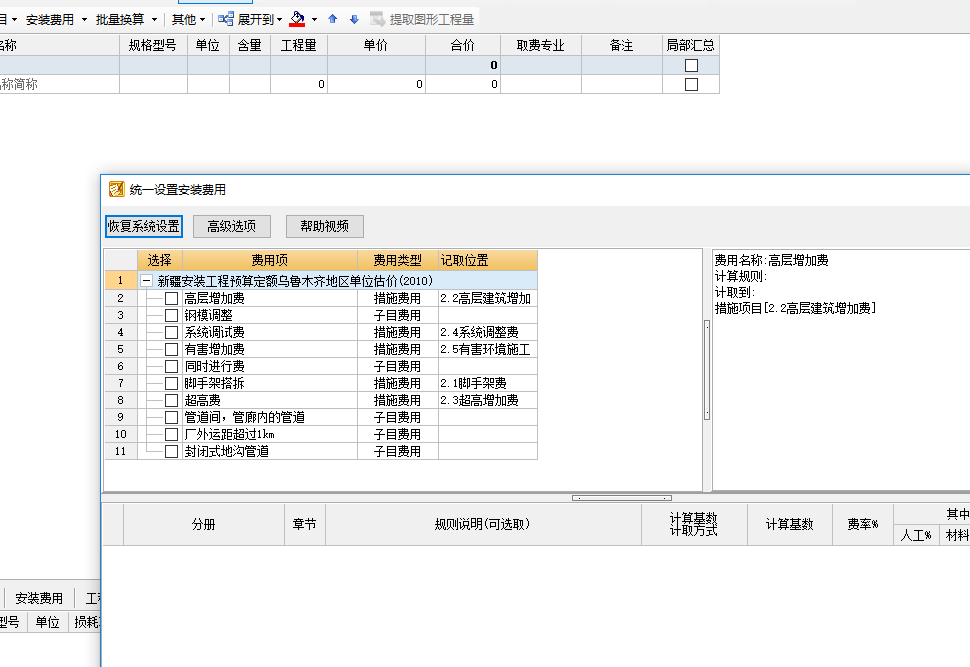Screen dimensions: 970x667
Task: Enable the 管道间，管廊内的管道 checkbox
Action: 171,418
